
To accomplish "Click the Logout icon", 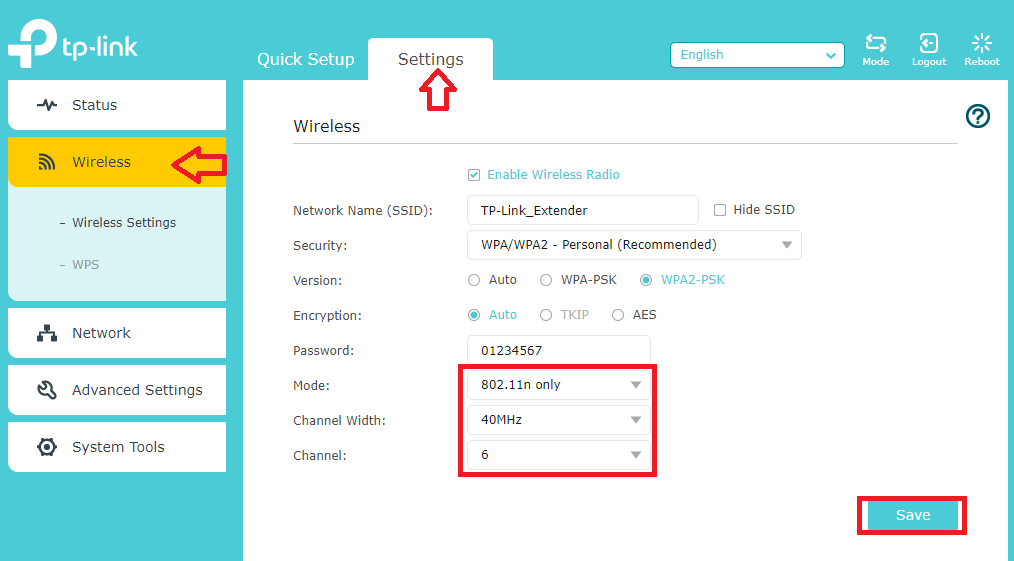I will coord(929,43).
